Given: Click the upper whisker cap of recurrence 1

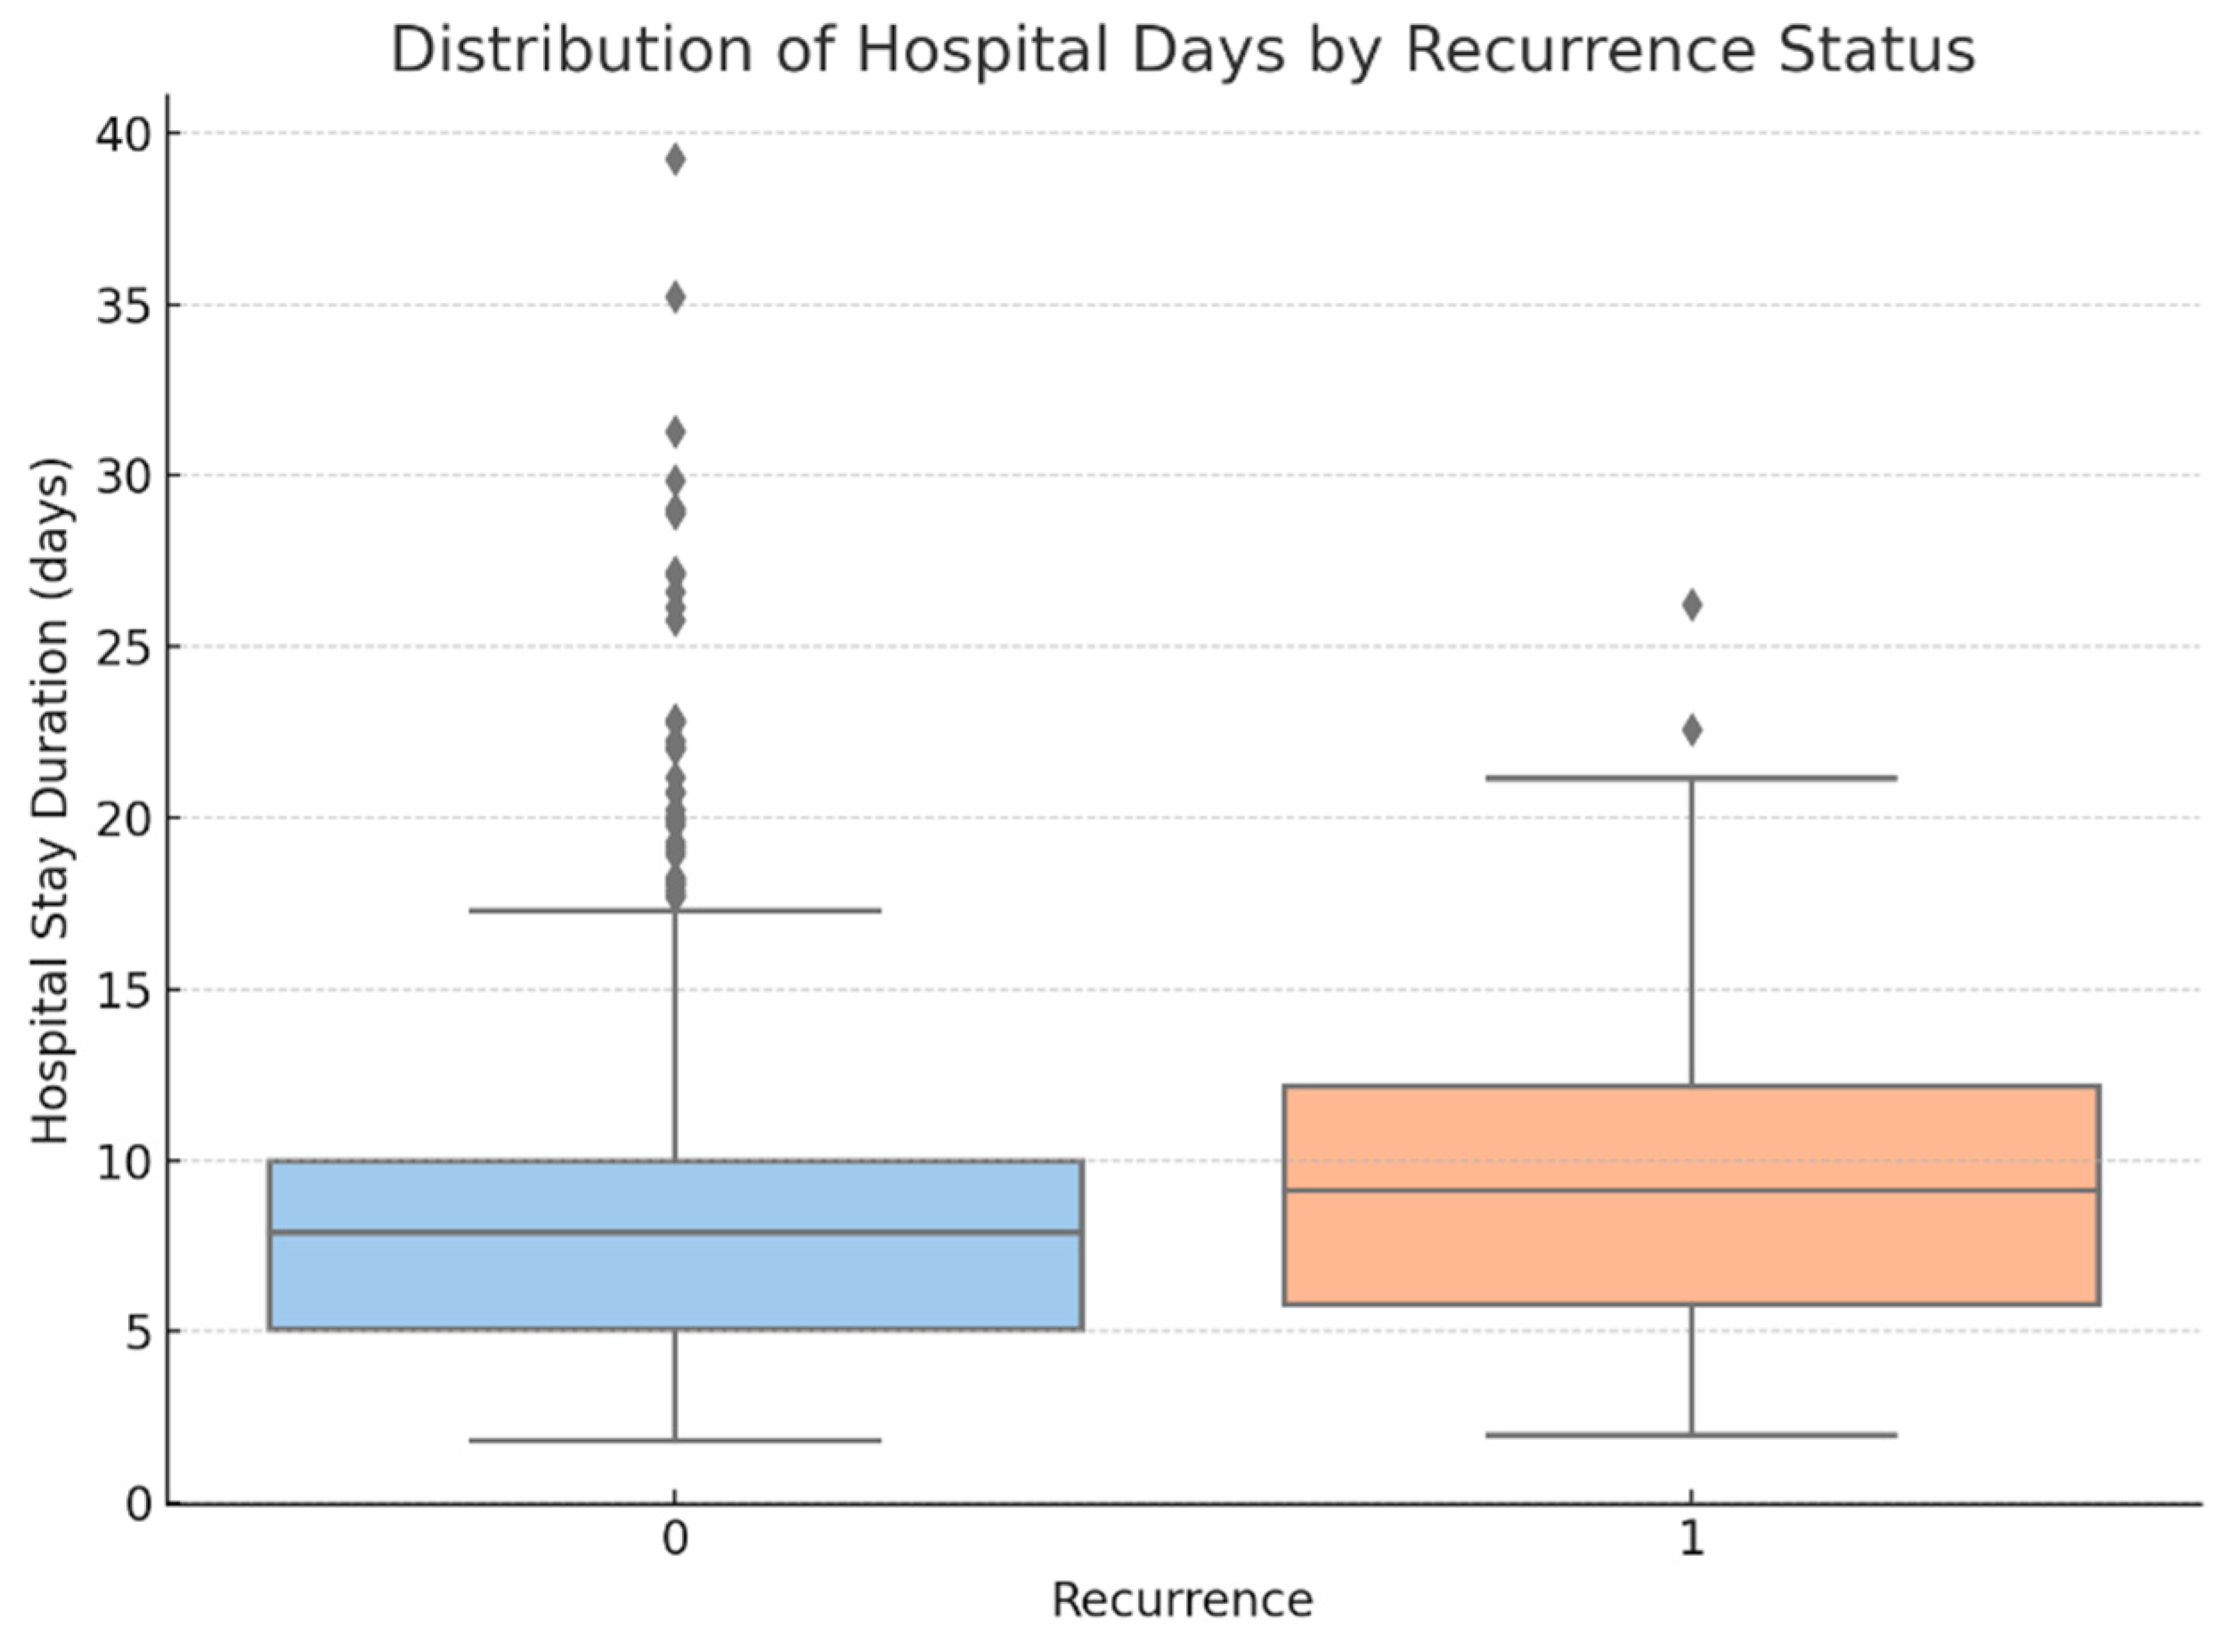Looking at the screenshot, I should point(1691,777).
